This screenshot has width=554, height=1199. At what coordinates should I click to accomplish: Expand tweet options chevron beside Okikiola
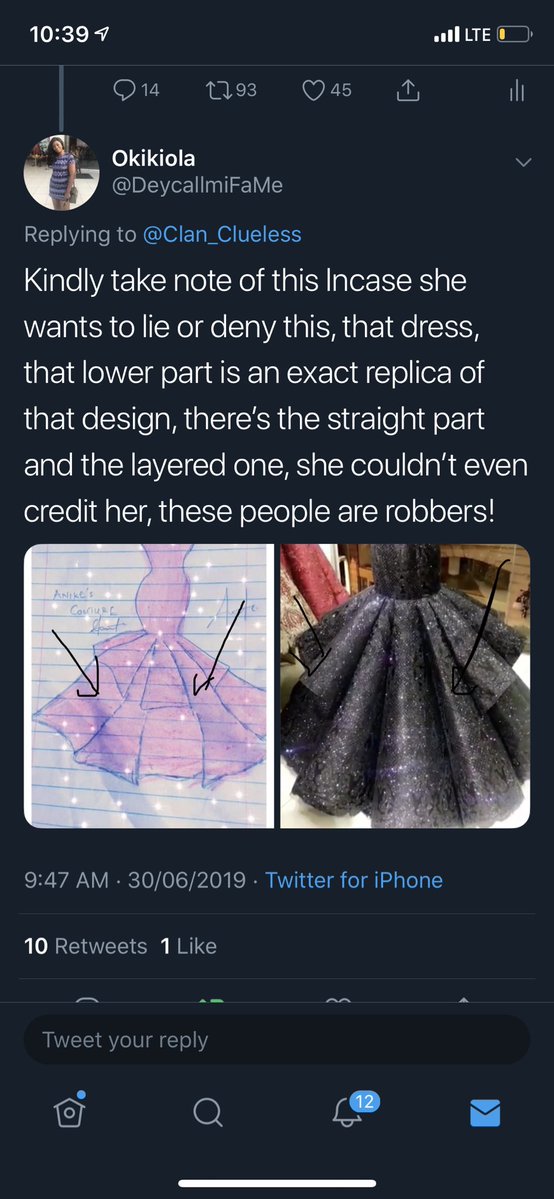click(523, 162)
